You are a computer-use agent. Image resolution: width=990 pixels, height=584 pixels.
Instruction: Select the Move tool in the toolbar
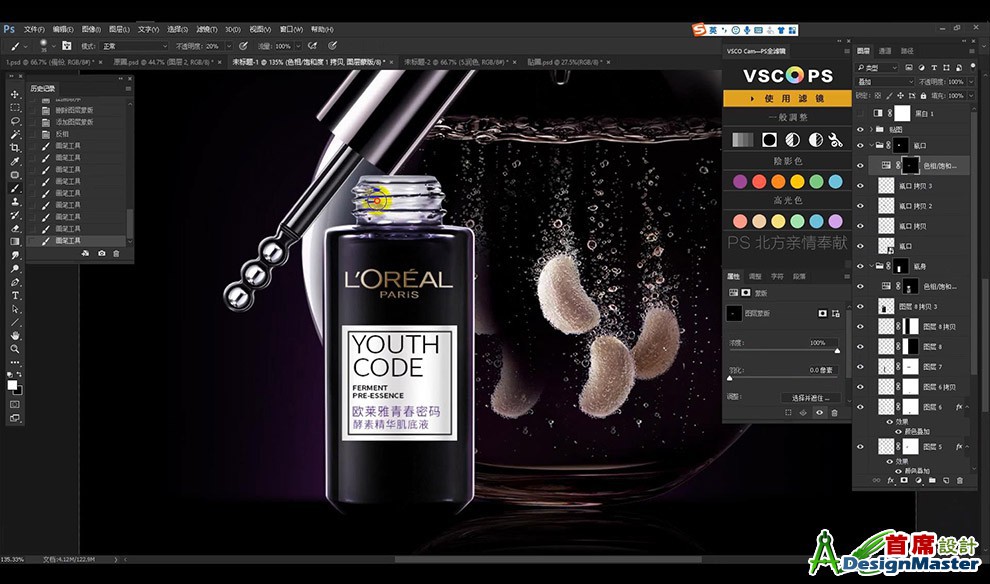15,94
